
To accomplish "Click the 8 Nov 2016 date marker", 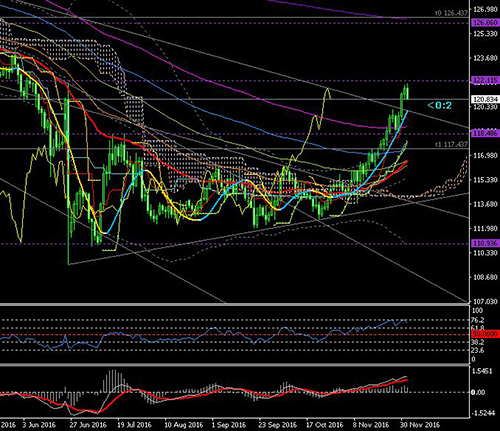I will click(x=371, y=425).
